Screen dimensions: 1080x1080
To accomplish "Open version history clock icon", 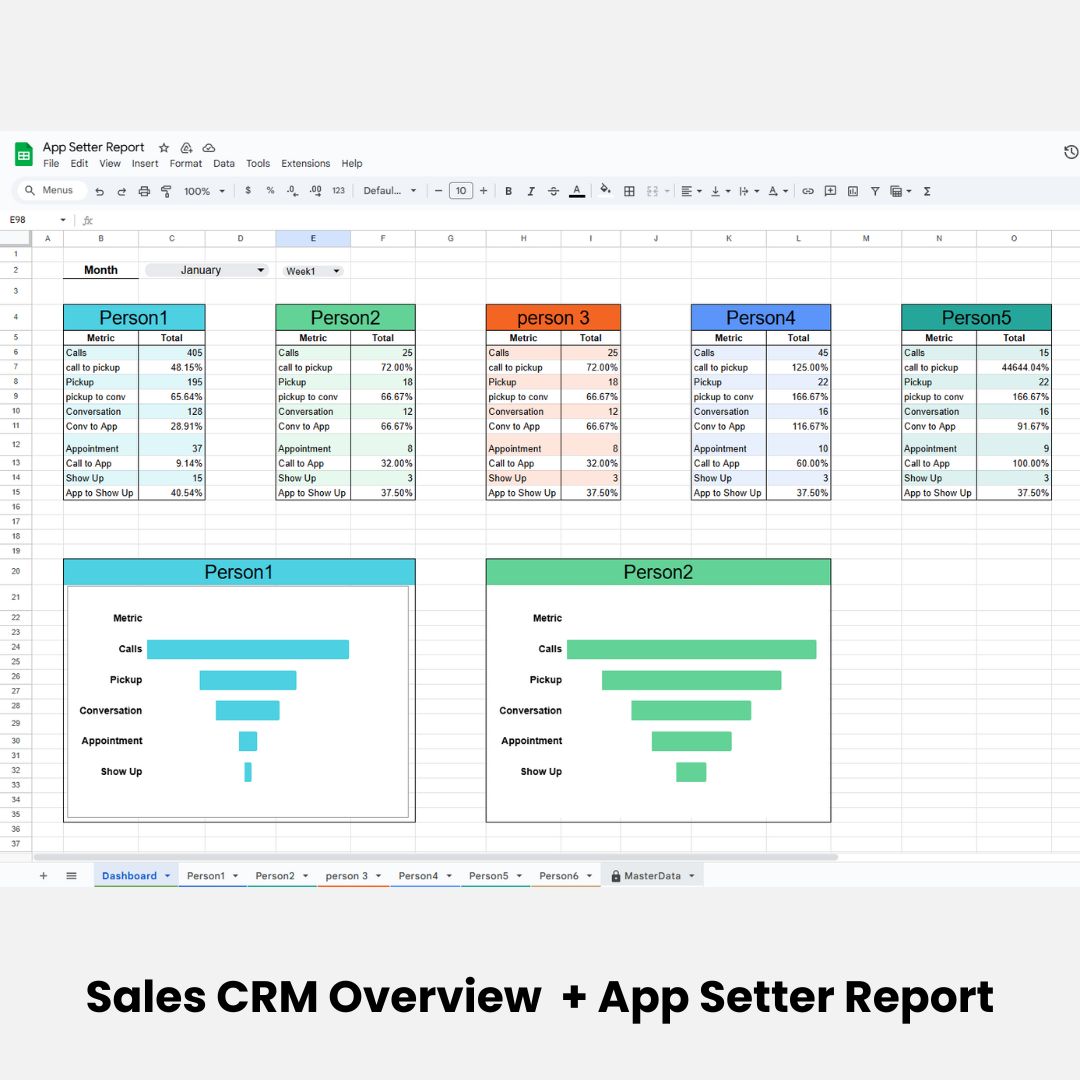I will (1070, 152).
